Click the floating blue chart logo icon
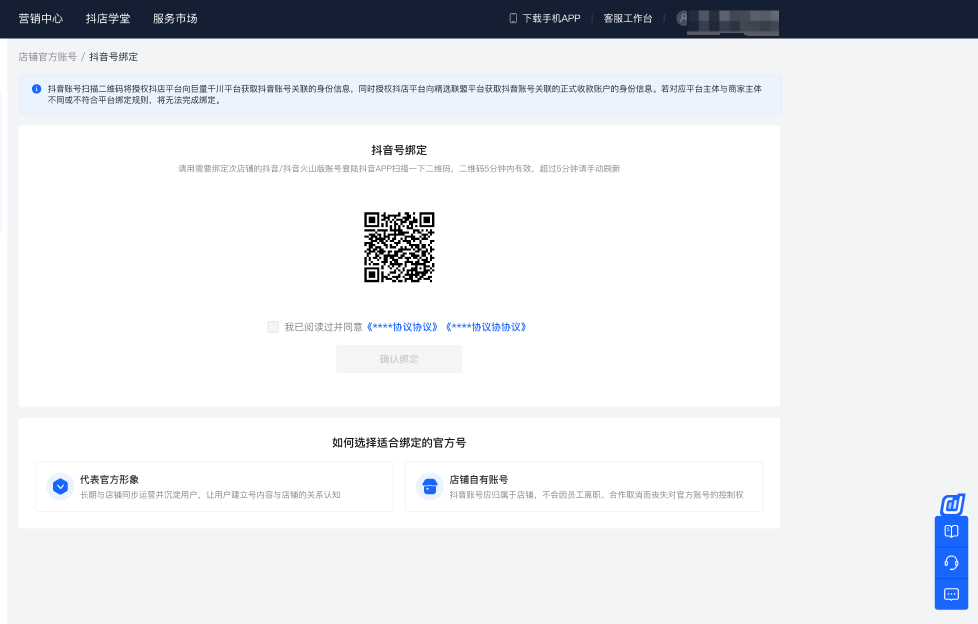Viewport: 978px width, 624px height. [x=952, y=504]
